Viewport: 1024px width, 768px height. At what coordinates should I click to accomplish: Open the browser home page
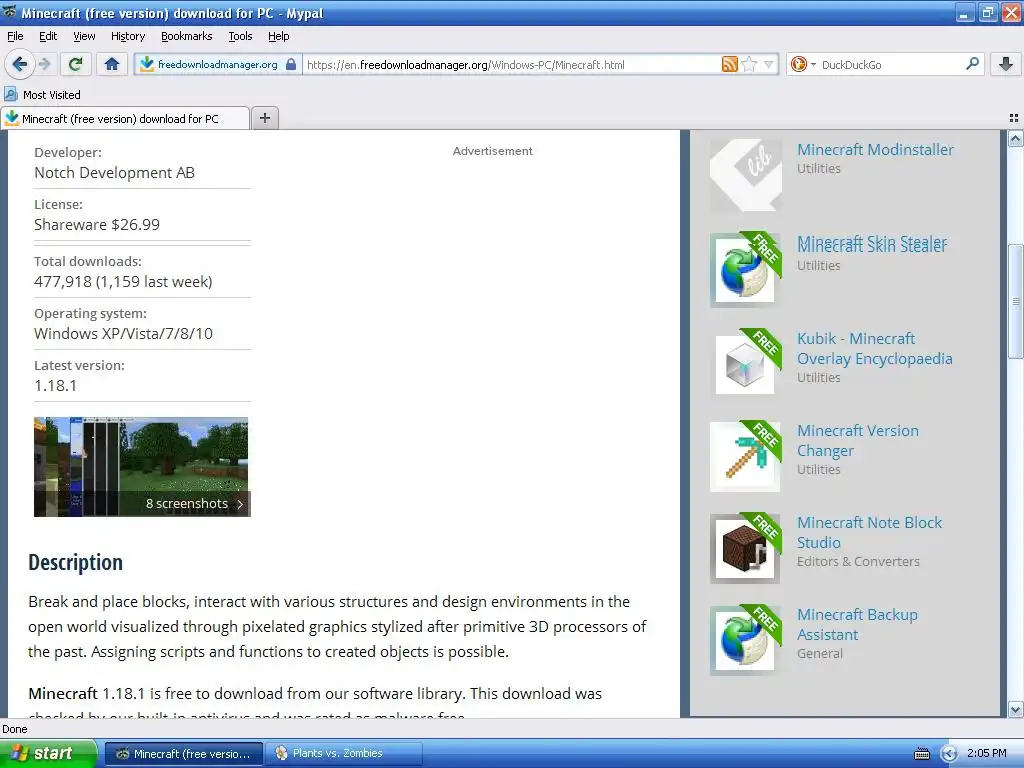[x=112, y=64]
